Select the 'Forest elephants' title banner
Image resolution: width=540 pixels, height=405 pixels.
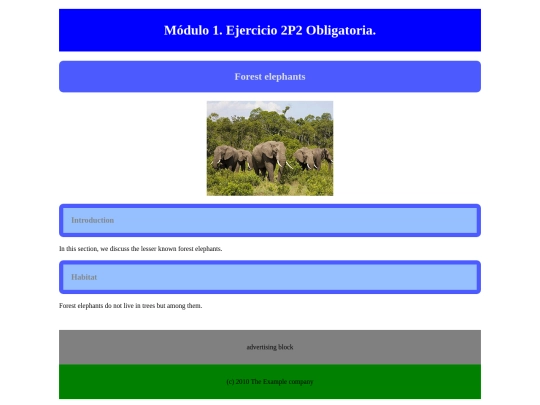click(270, 76)
